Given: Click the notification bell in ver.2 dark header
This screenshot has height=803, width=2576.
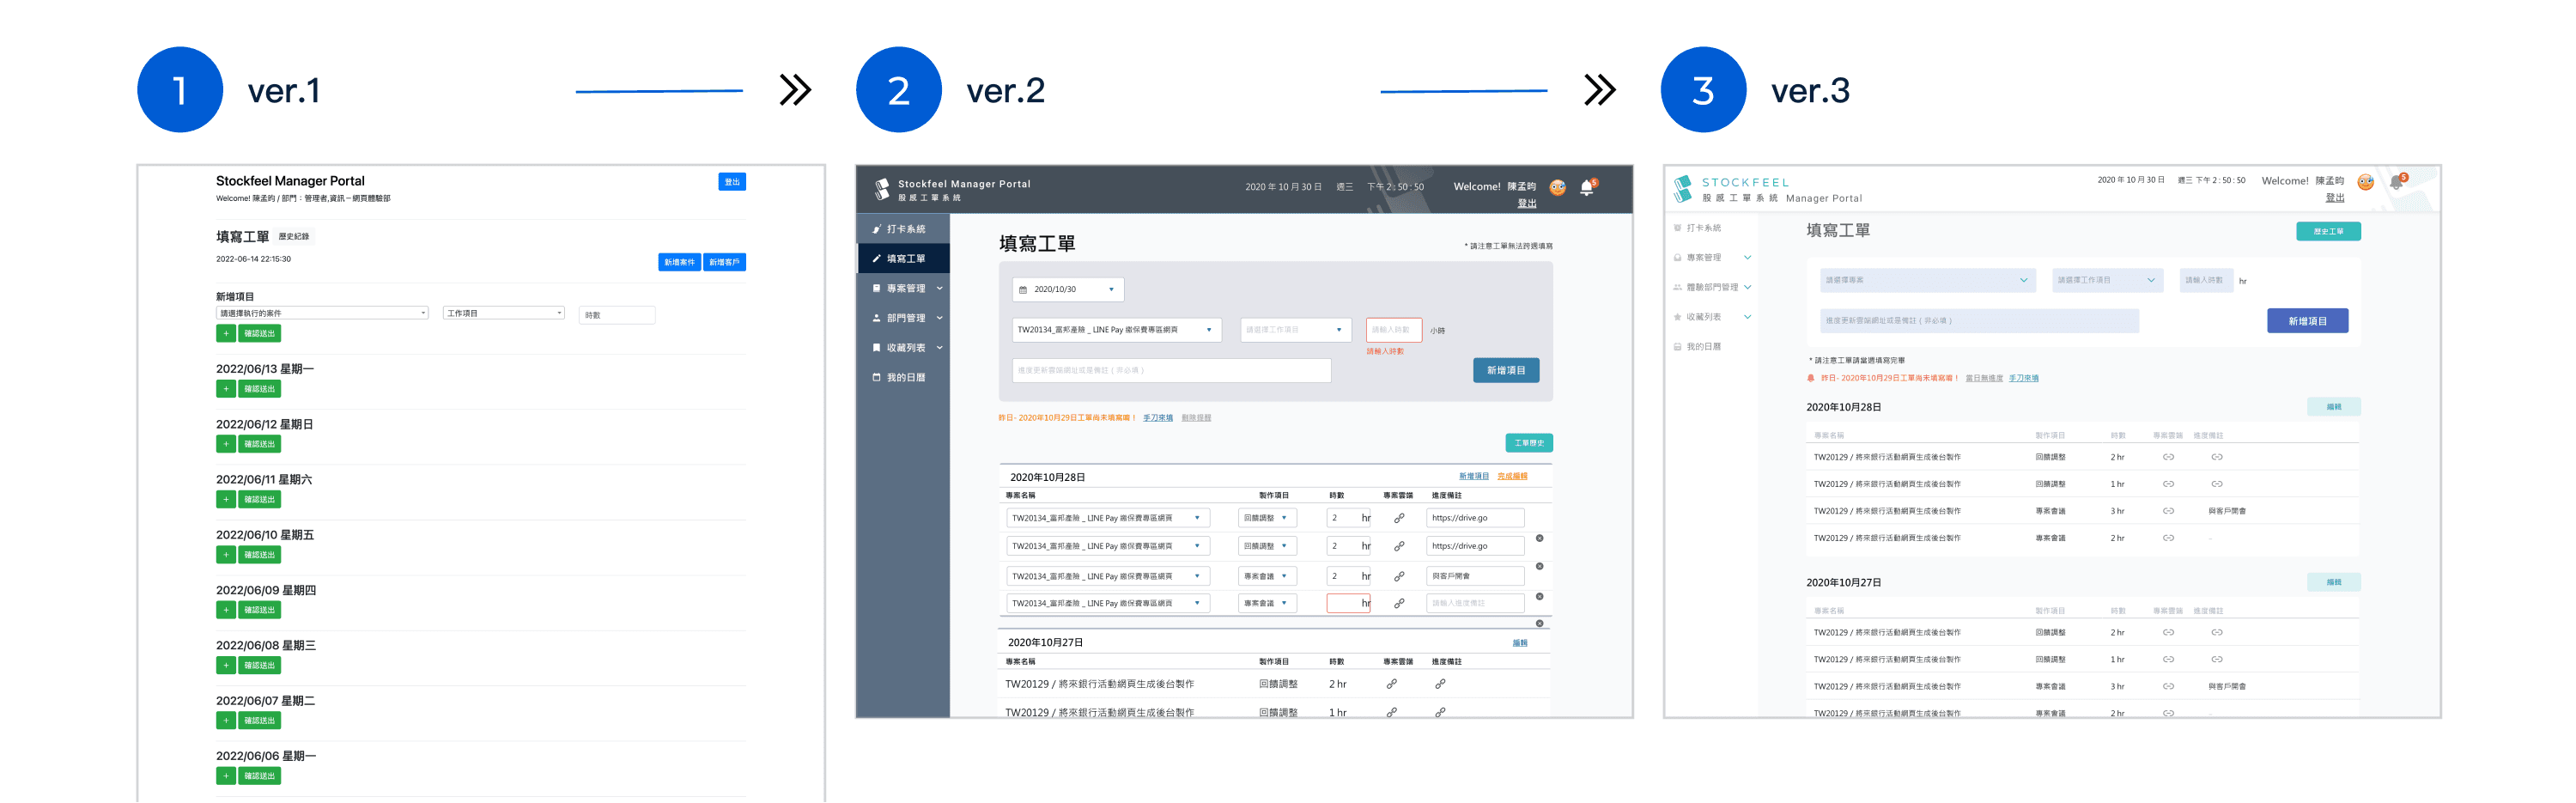Looking at the screenshot, I should pos(1586,187).
